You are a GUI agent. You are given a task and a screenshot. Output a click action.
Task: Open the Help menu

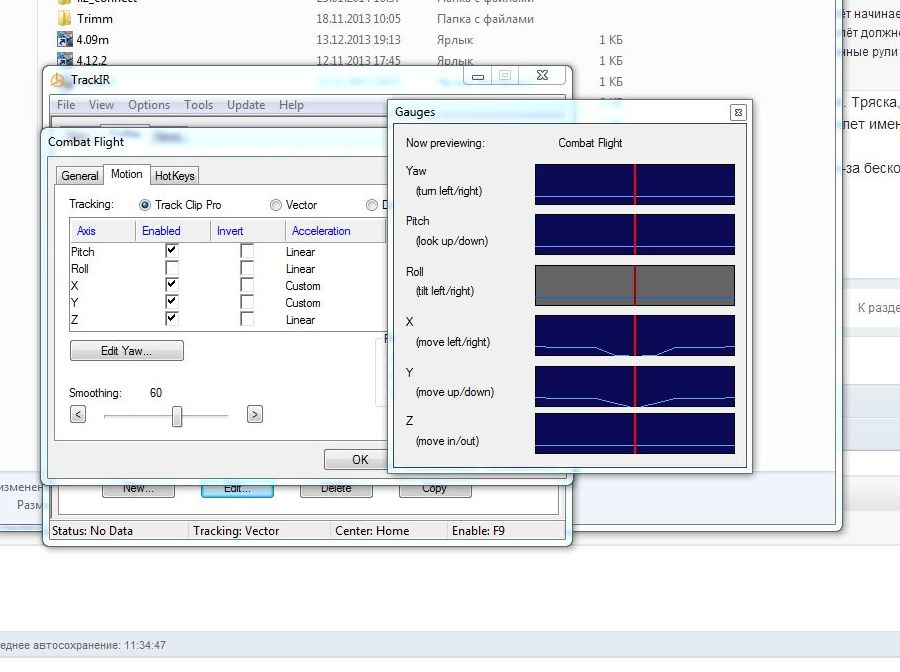291,105
